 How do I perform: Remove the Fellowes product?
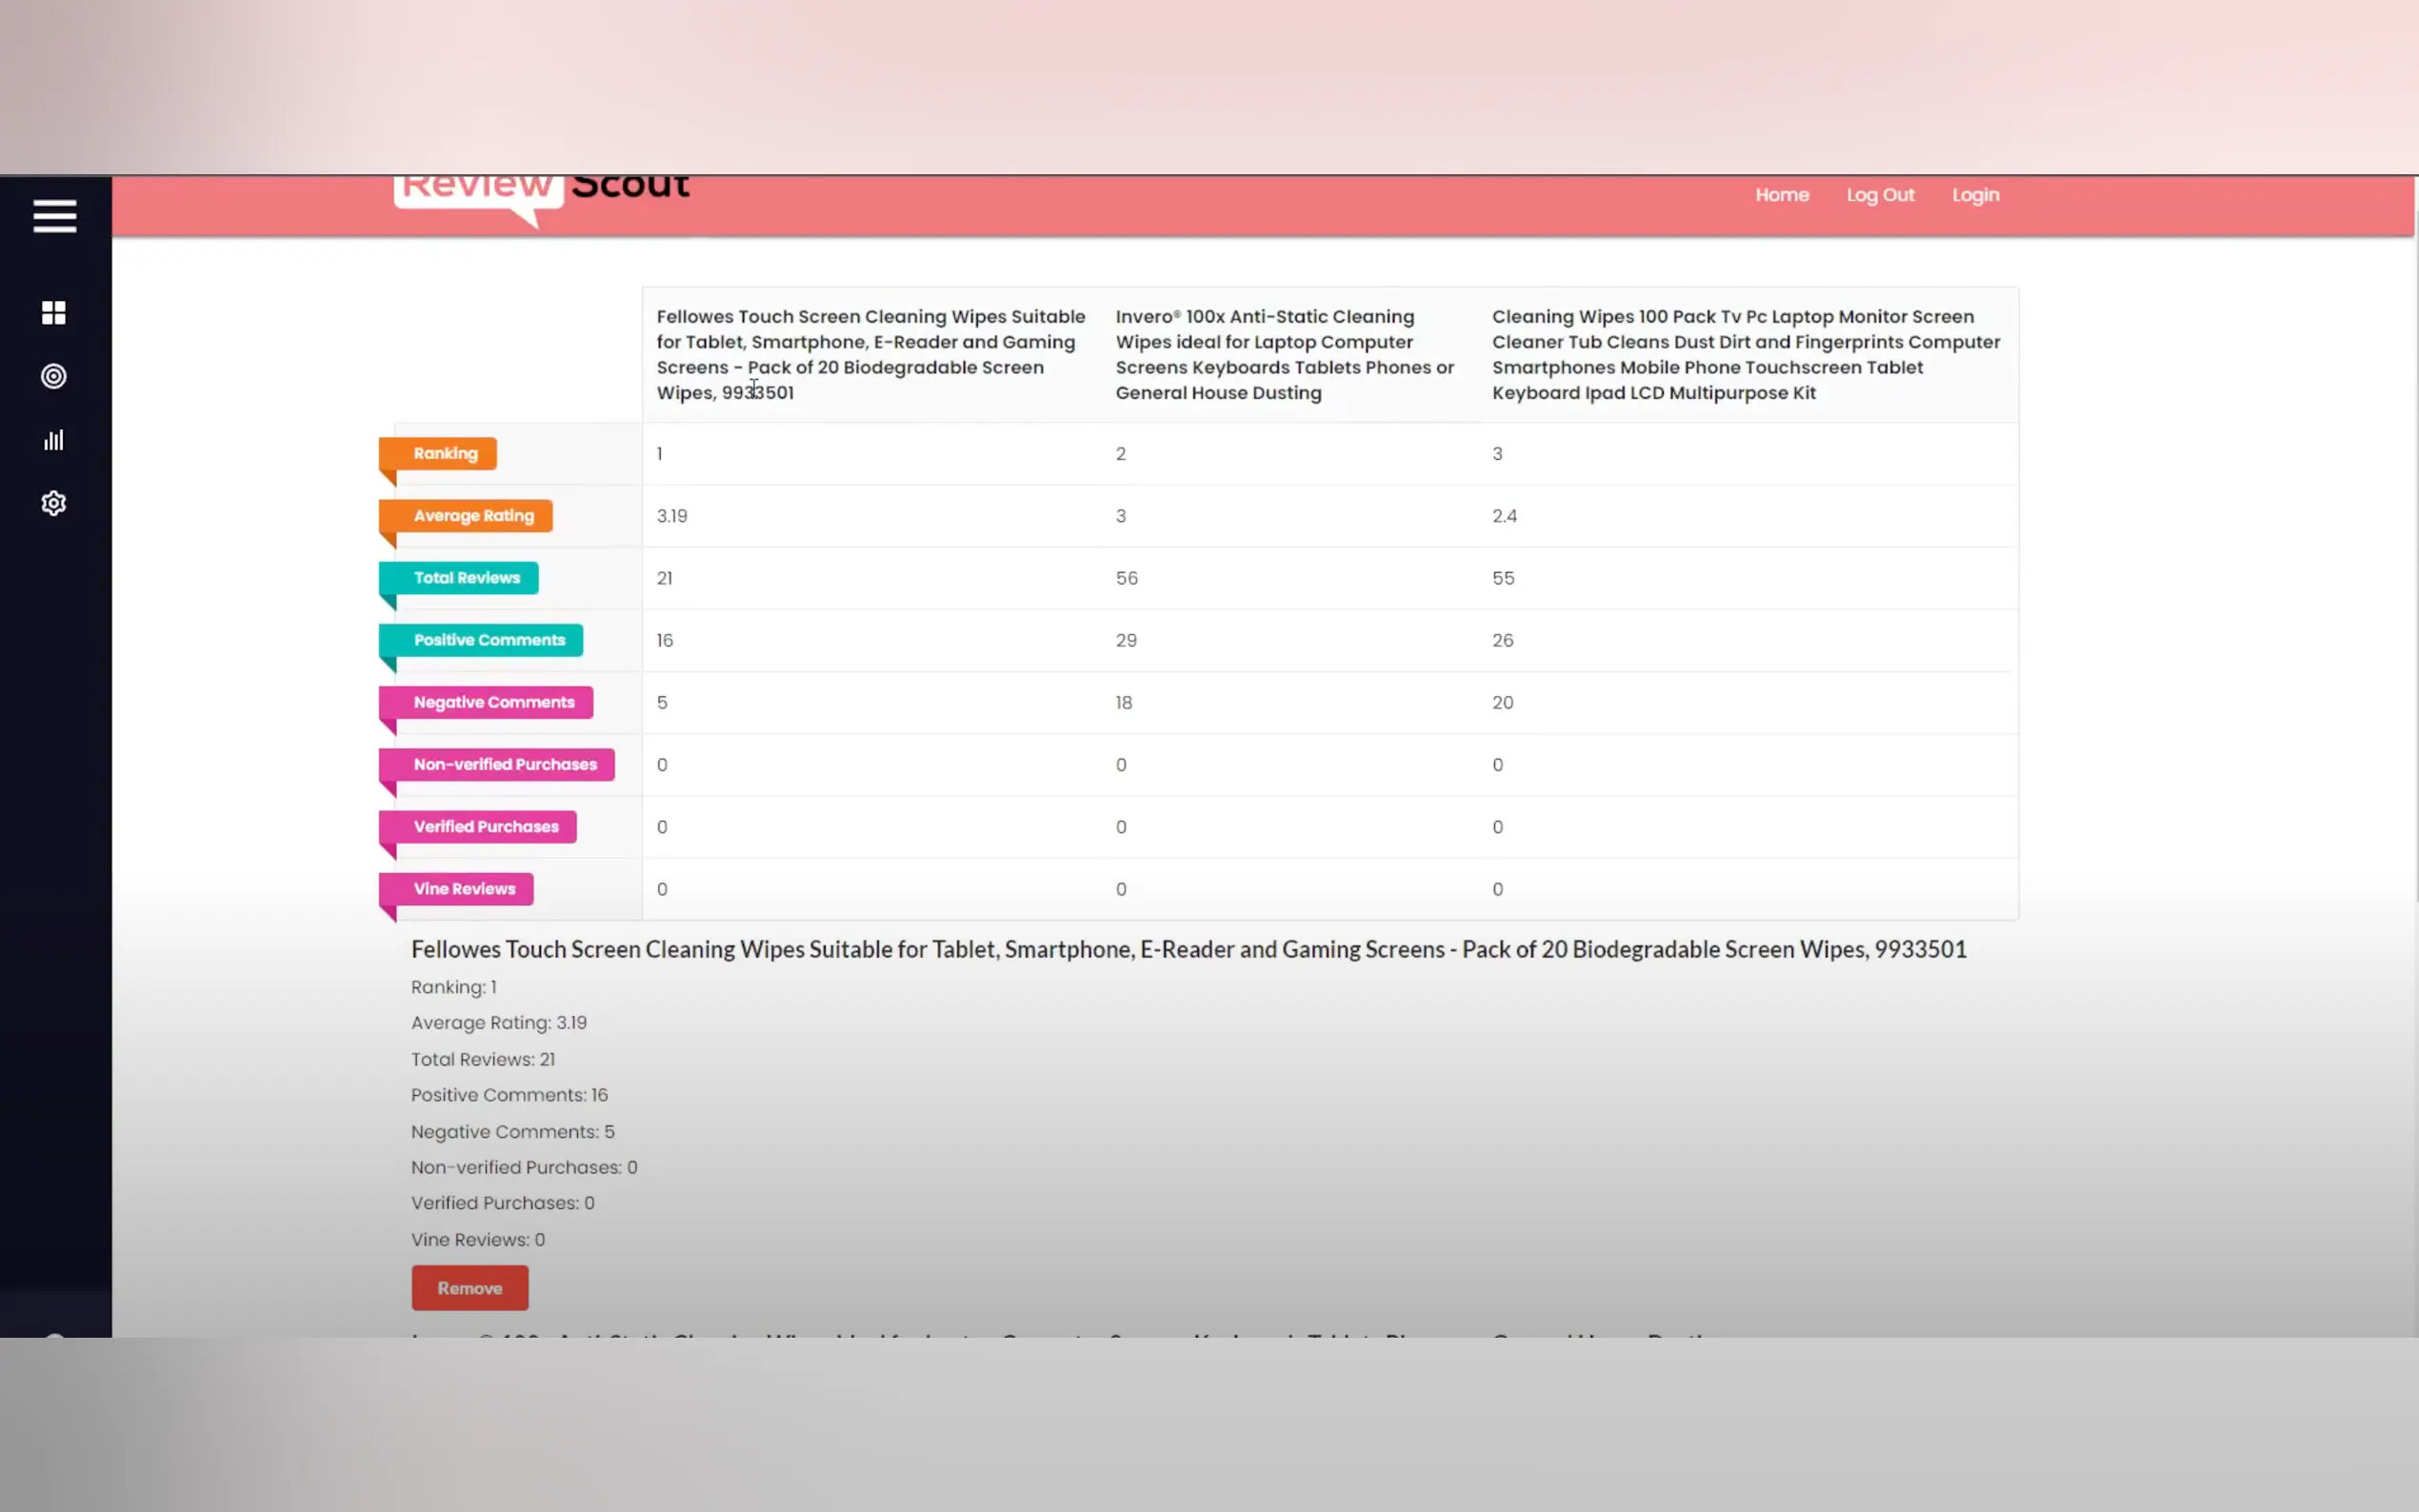(x=469, y=1288)
